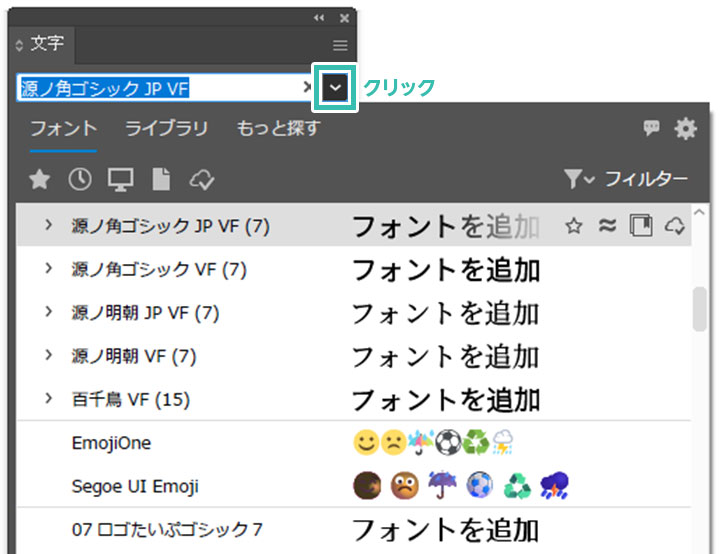Screen dimensions: 720x554
Task: Show recently used fonts via clock icon
Action: (x=80, y=180)
